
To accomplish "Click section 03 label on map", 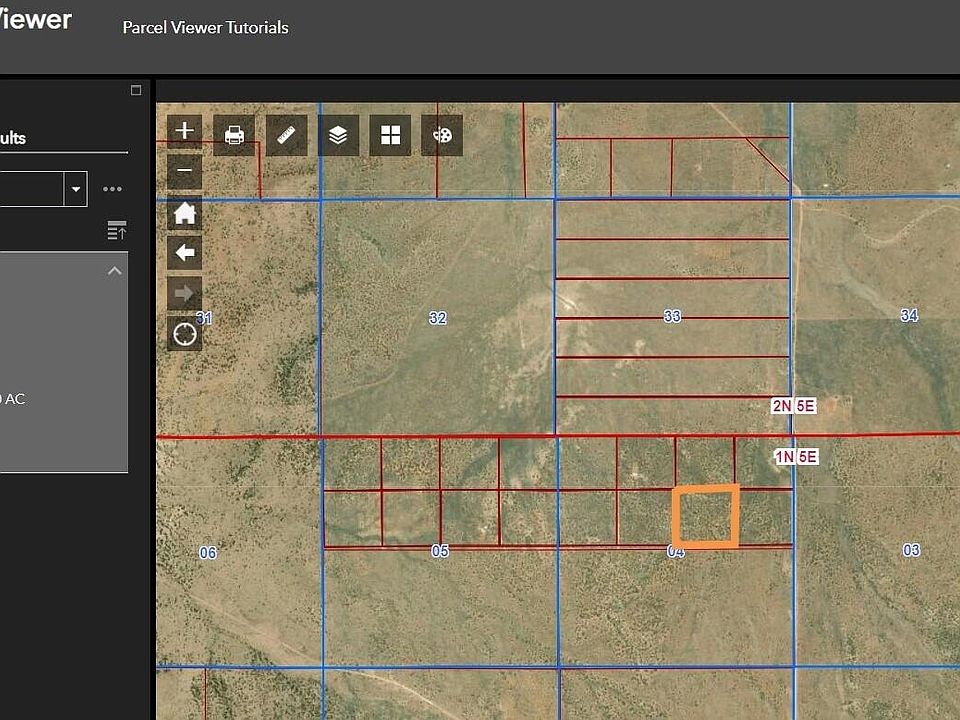I will pos(911,550).
